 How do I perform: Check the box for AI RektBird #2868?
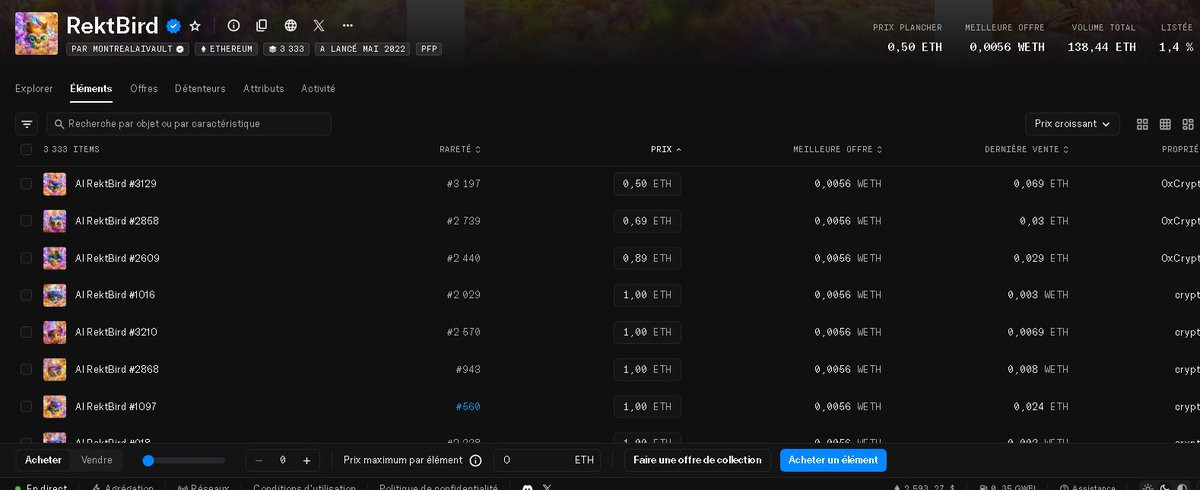tap(26, 369)
